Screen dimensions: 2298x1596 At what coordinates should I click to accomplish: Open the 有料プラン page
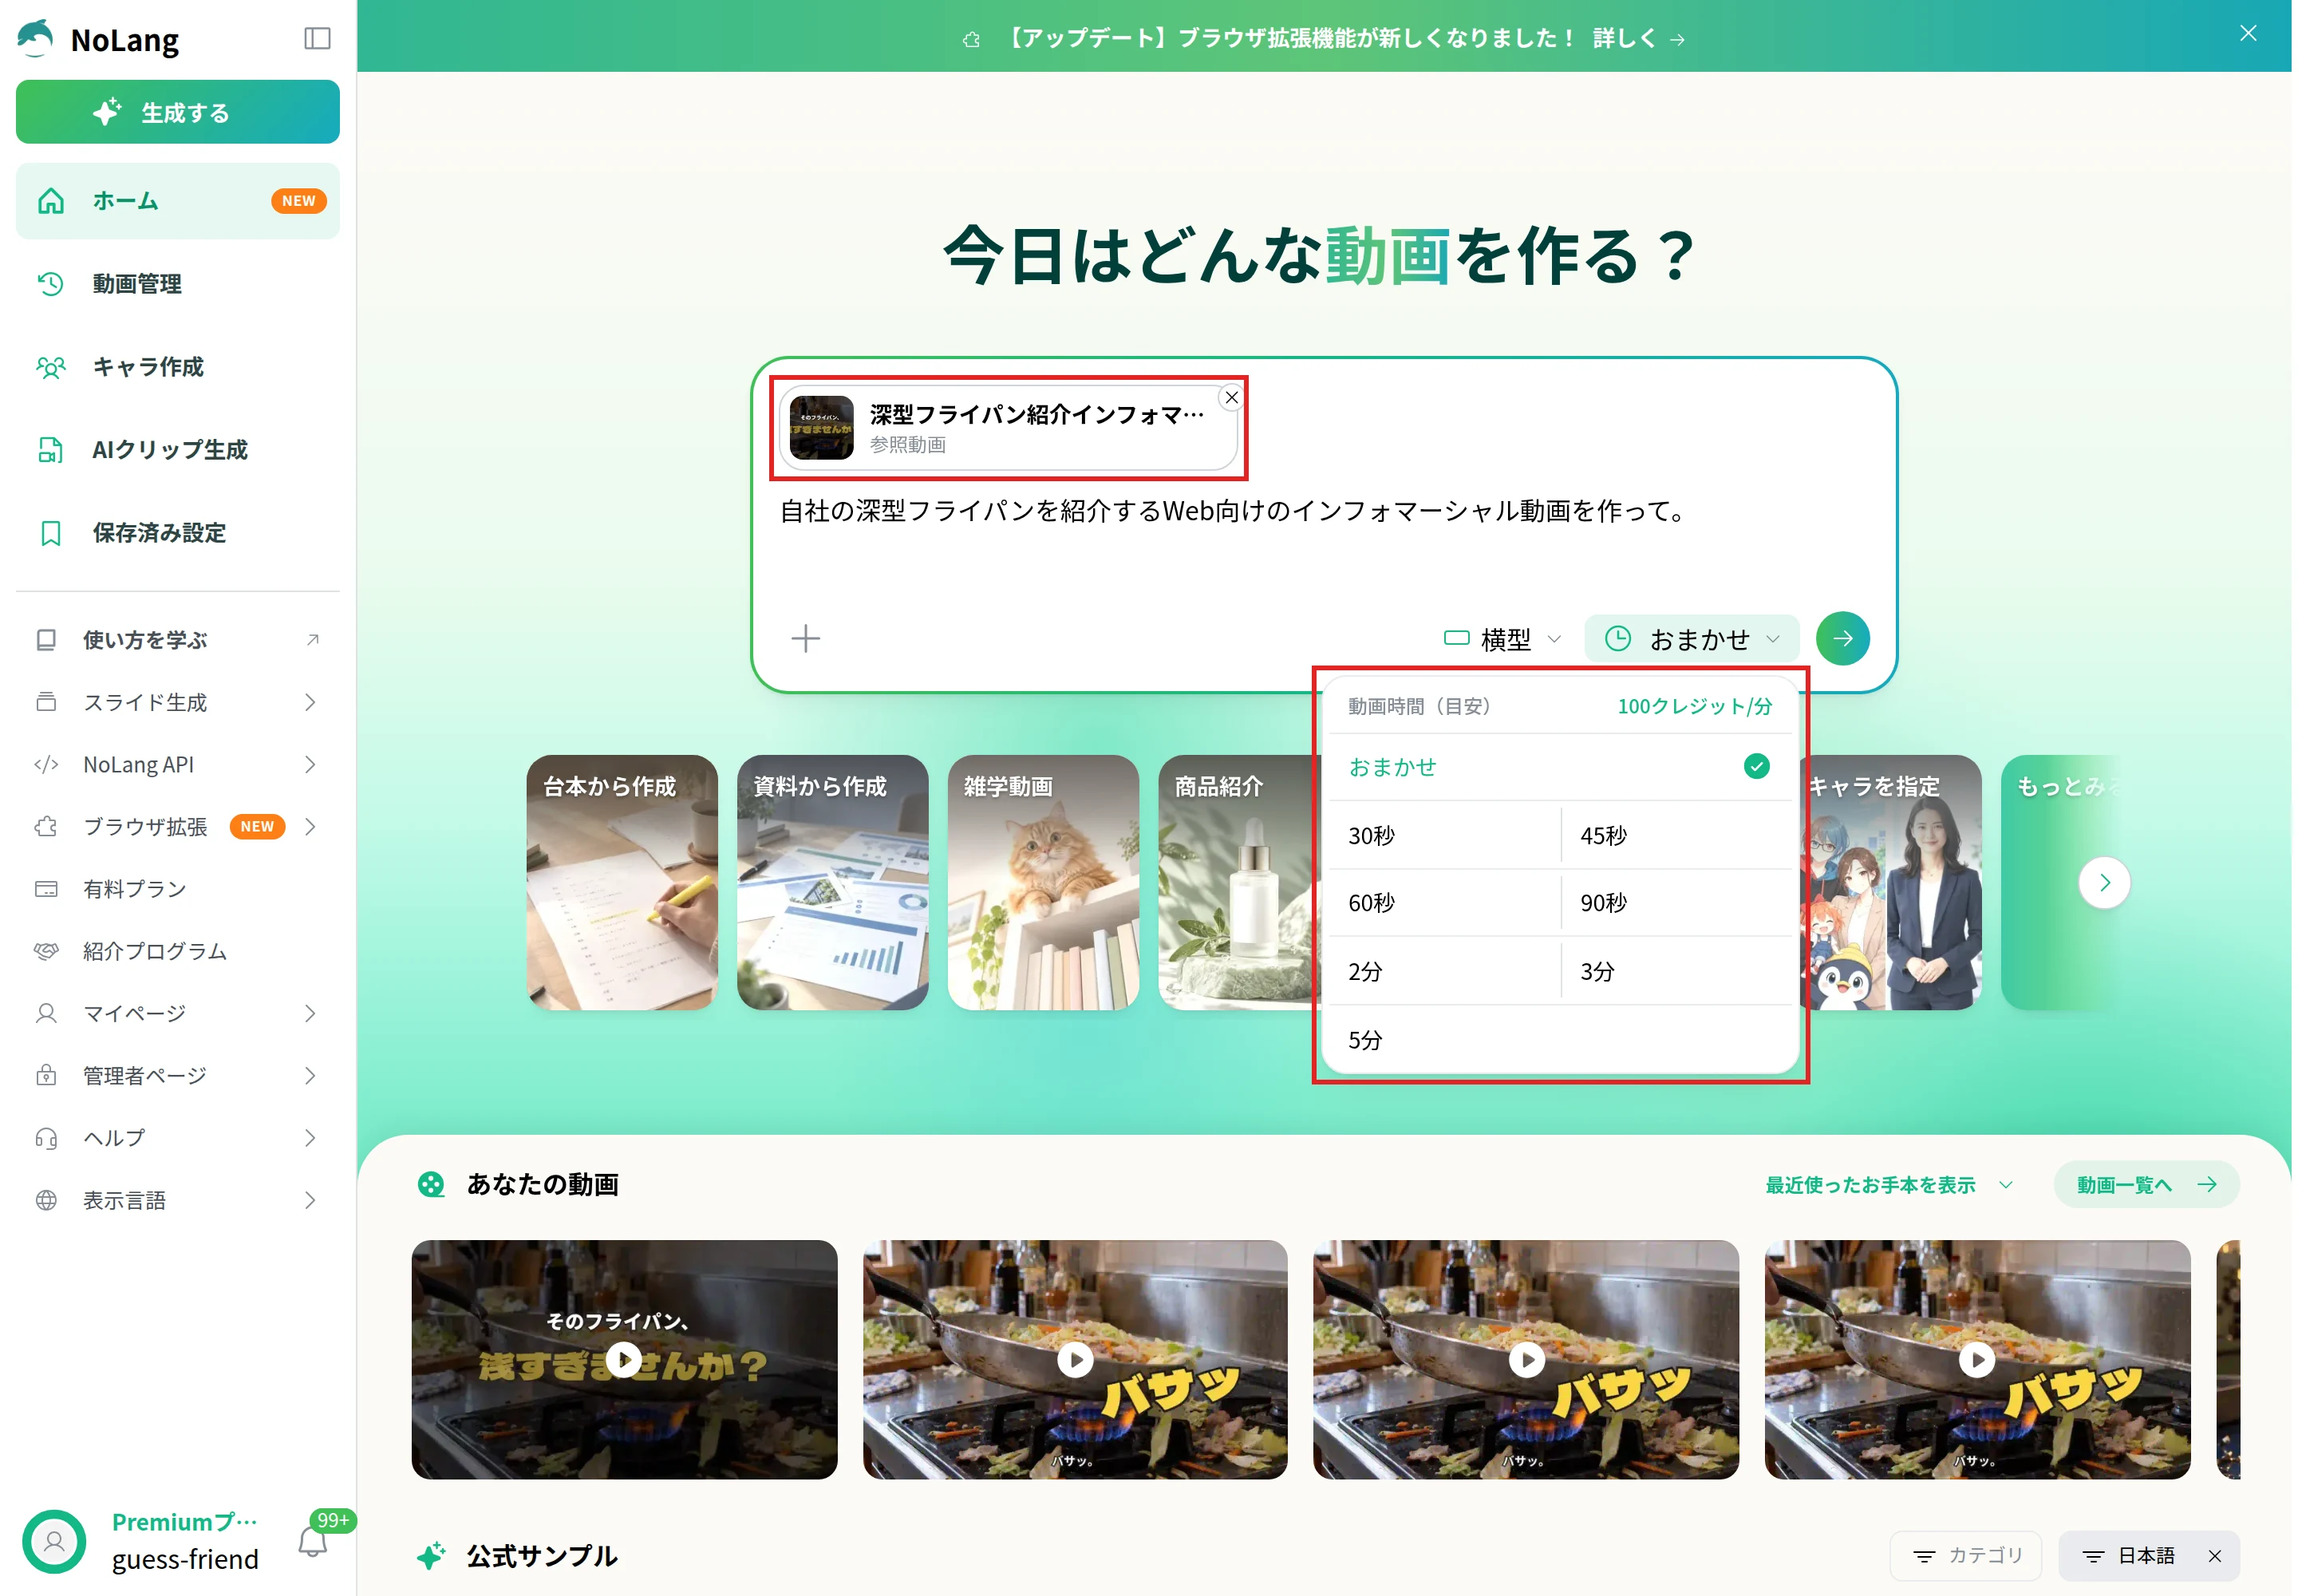point(178,889)
